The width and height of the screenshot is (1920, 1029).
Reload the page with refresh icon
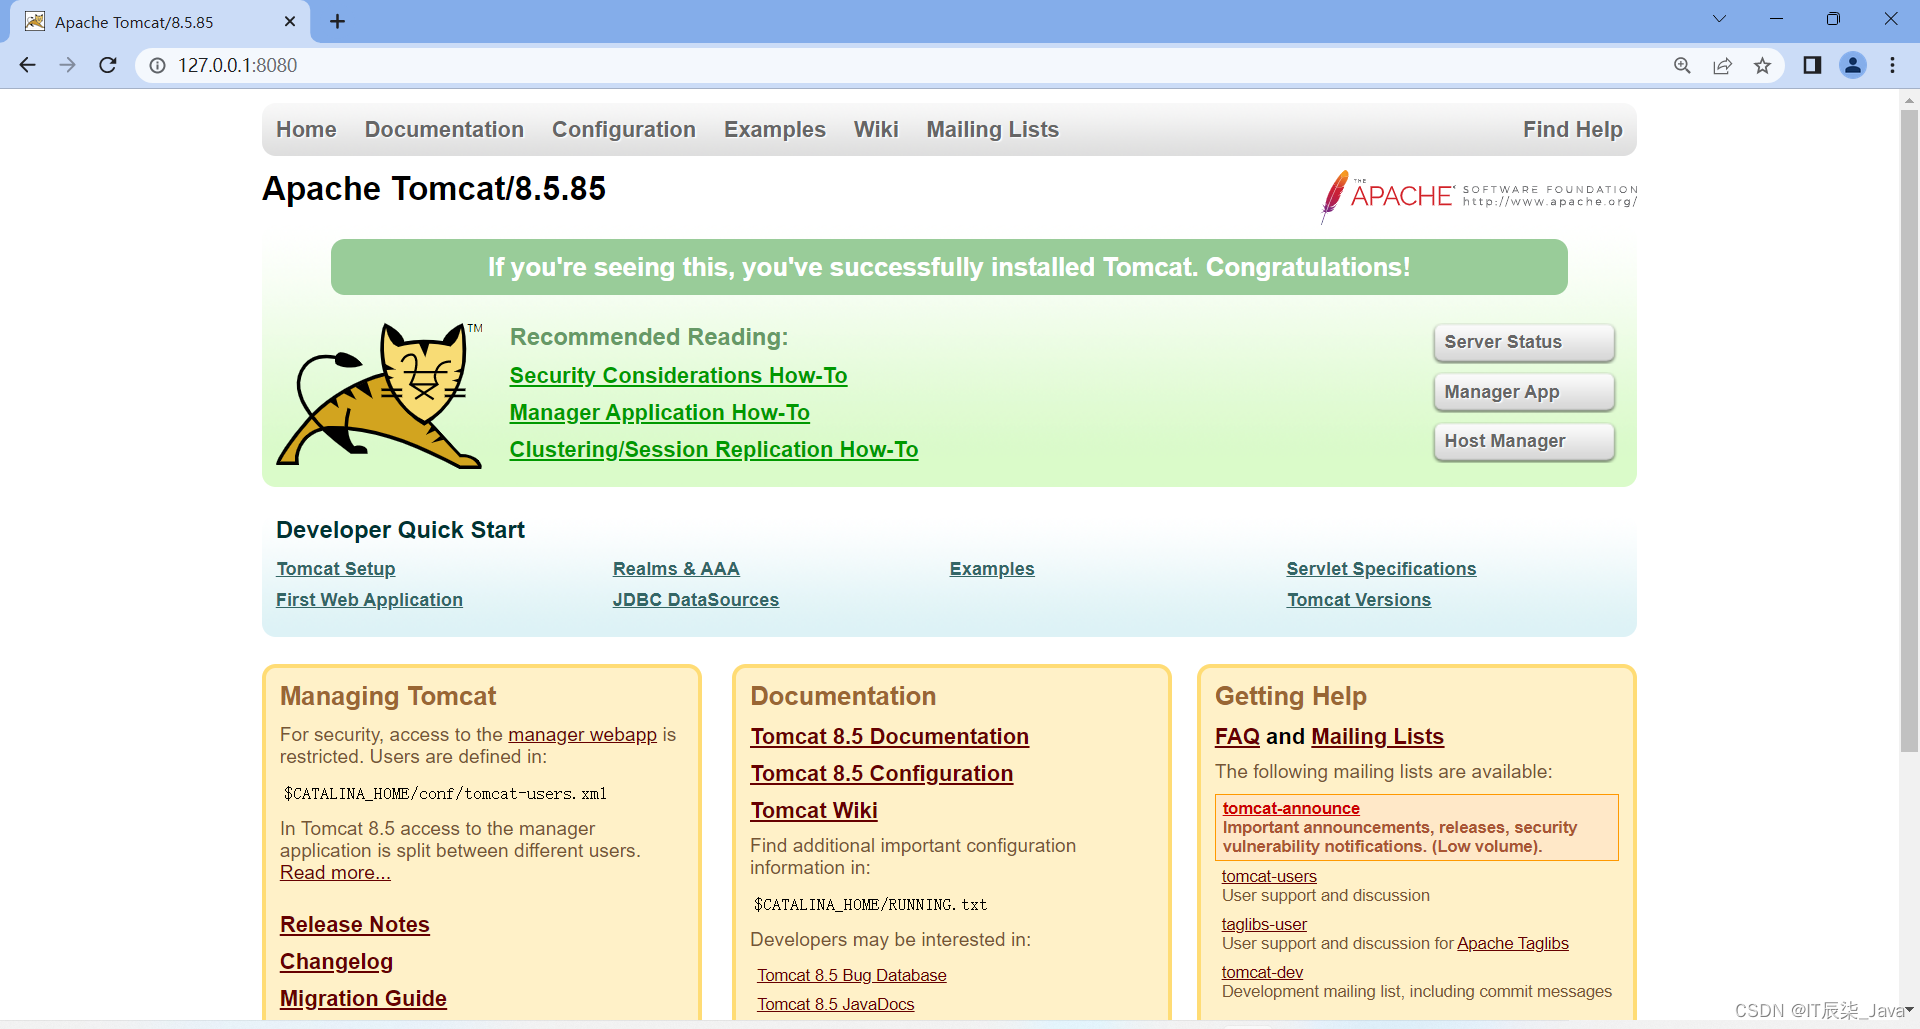(108, 65)
